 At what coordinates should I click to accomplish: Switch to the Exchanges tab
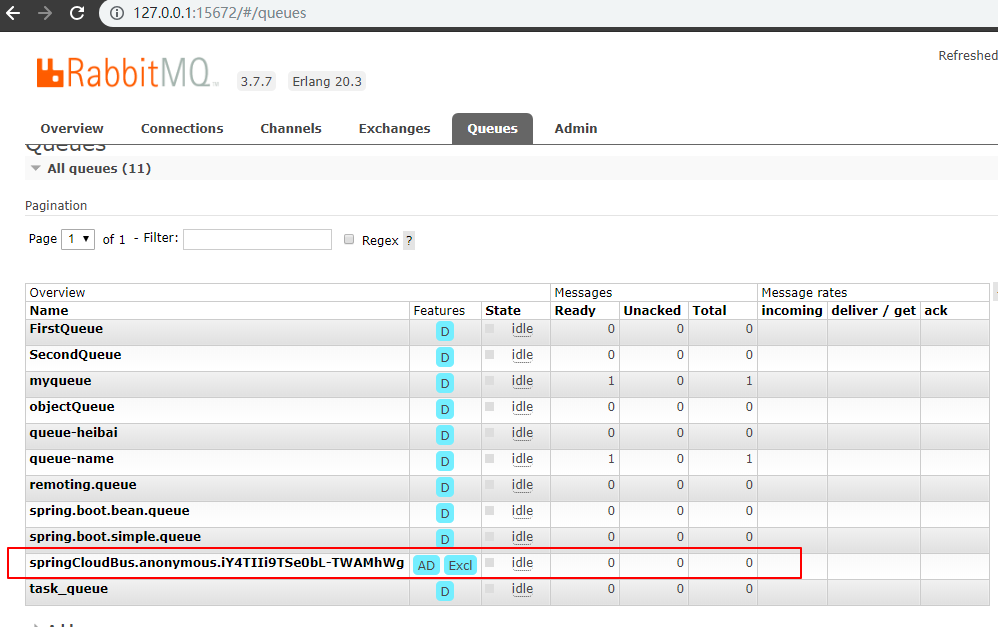394,128
